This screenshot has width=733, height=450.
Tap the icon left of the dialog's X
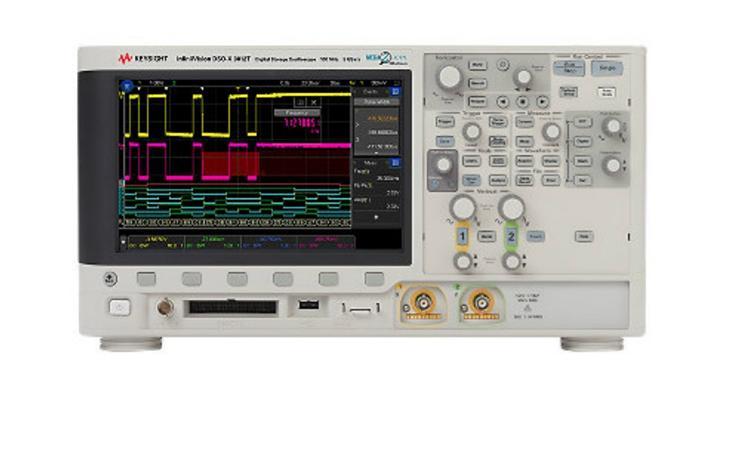[x=301, y=102]
